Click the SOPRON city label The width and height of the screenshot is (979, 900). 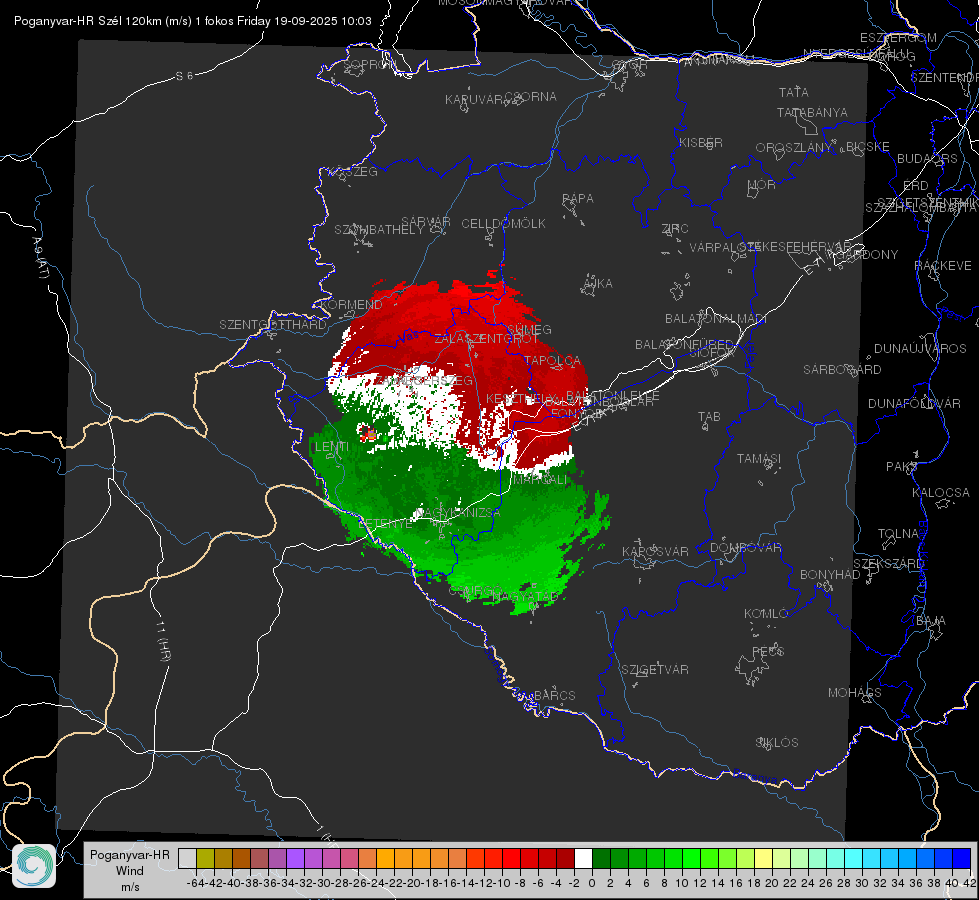pyautogui.click(x=368, y=64)
